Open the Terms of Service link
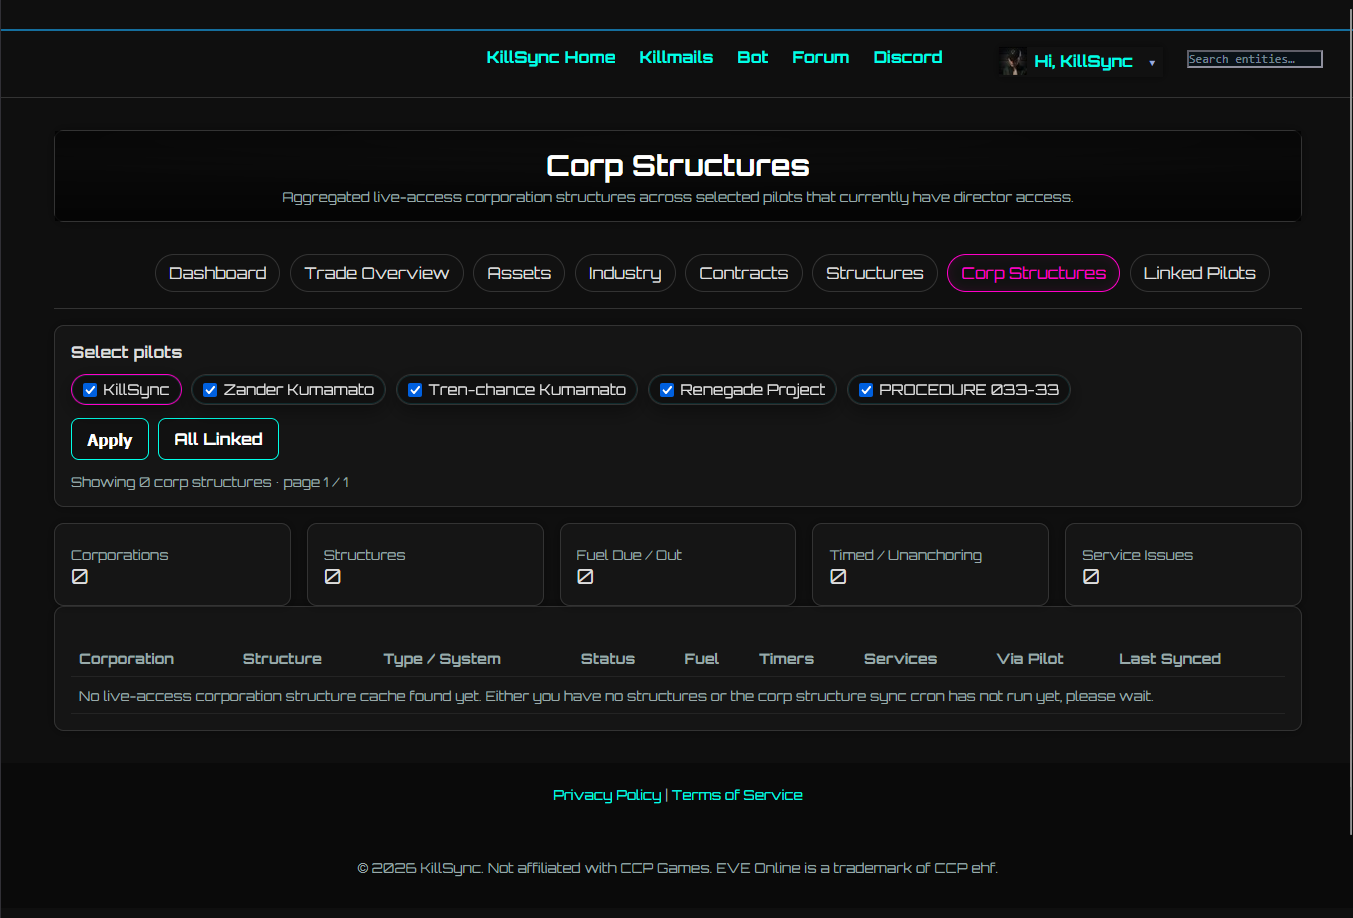This screenshot has height=918, width=1353. tap(737, 795)
